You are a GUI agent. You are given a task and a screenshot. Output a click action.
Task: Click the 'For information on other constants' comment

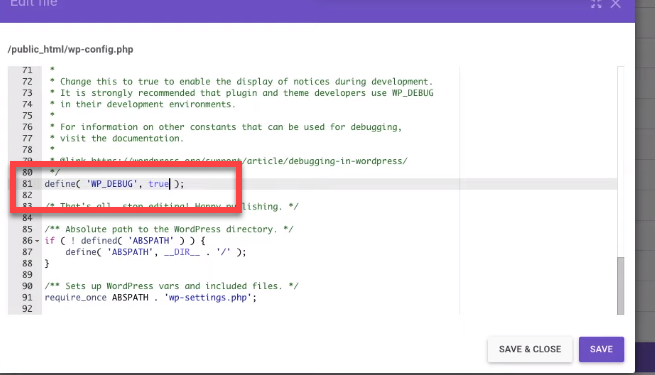pos(226,127)
